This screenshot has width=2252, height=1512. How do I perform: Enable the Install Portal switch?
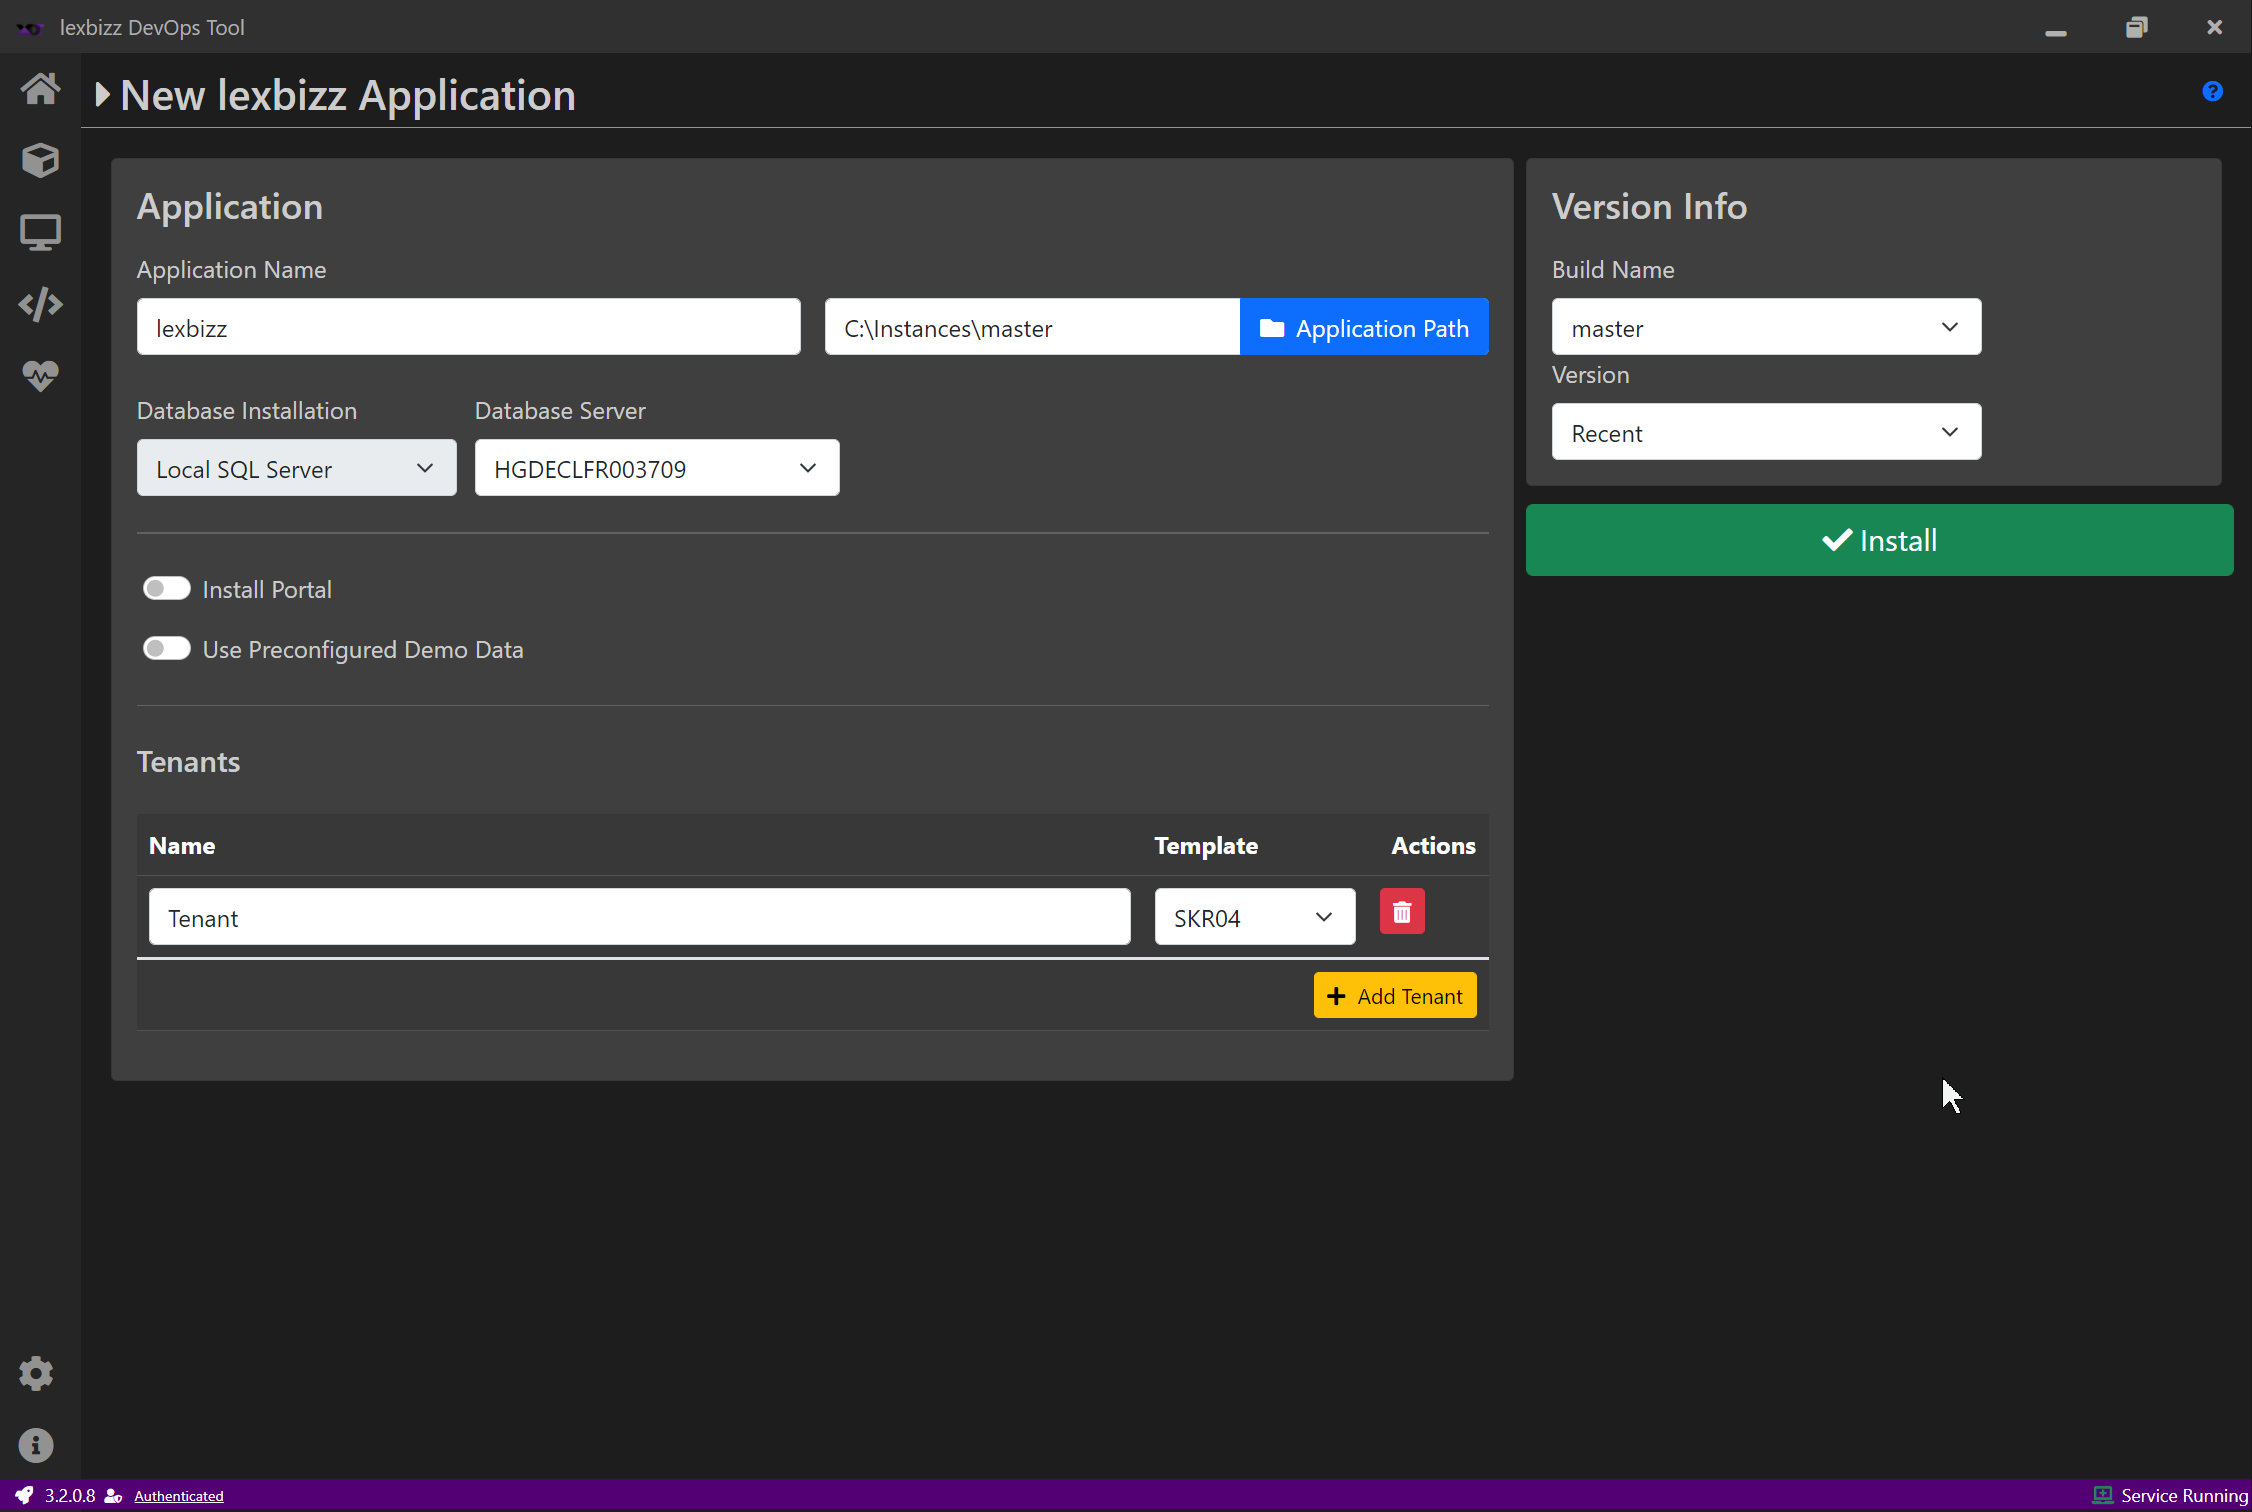(x=166, y=588)
